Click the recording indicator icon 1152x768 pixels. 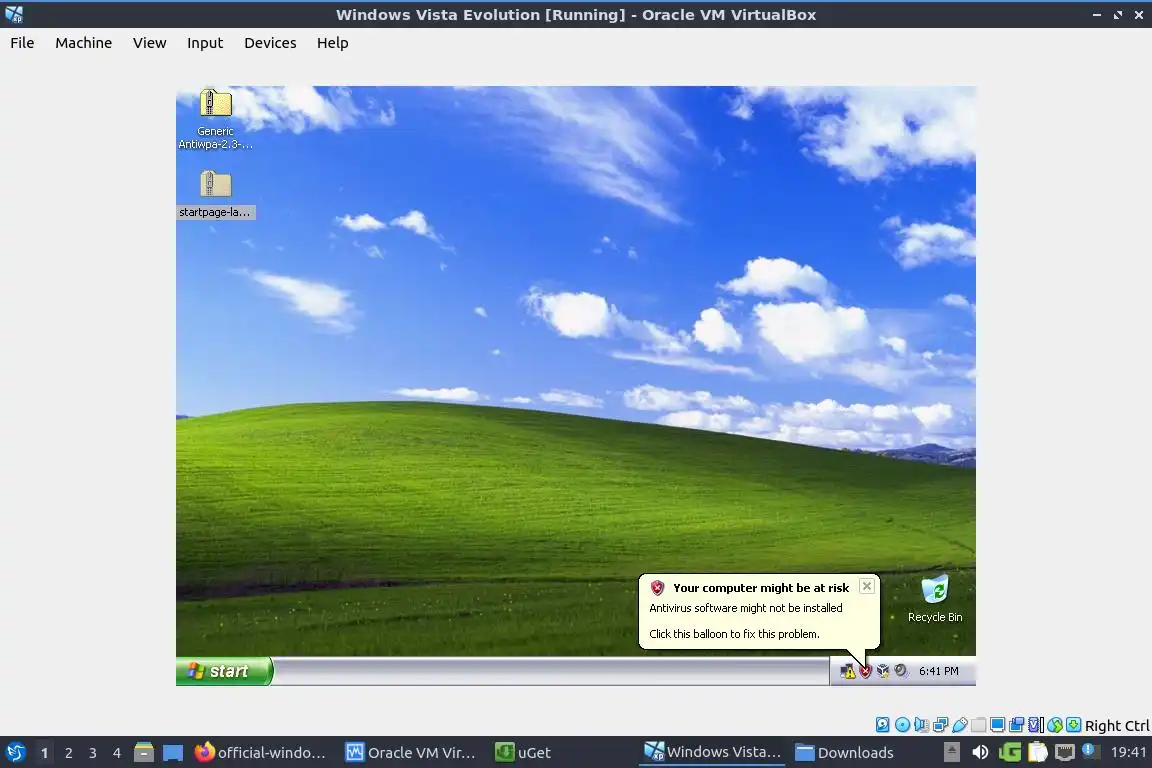(x=1016, y=725)
